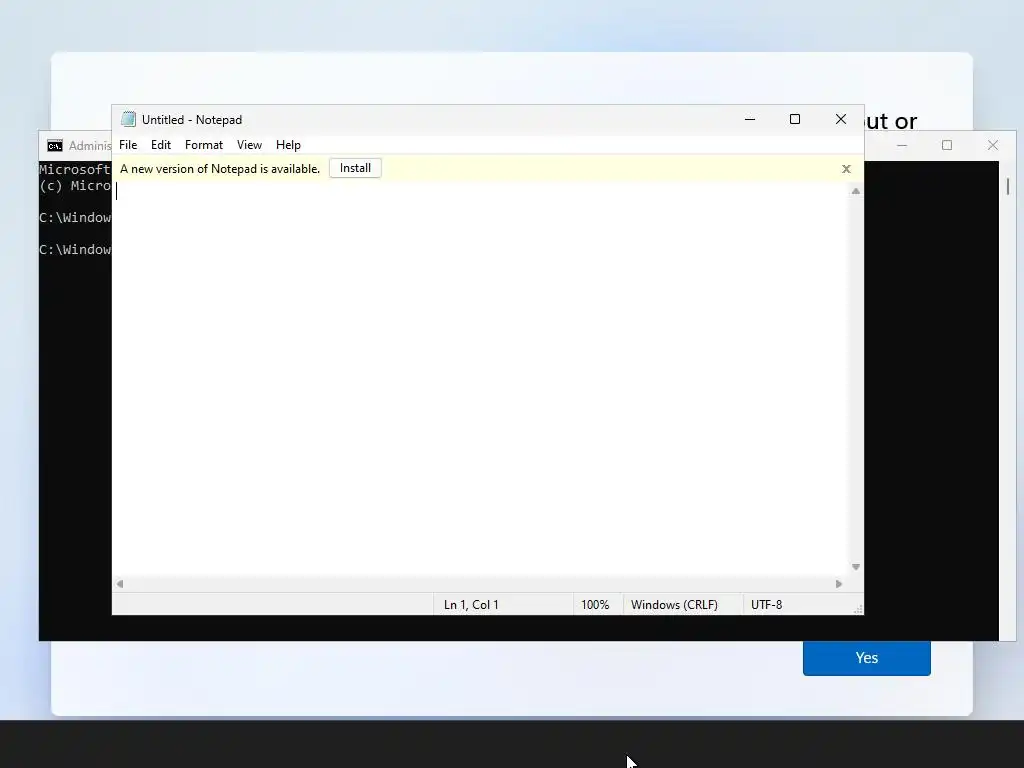Dismiss the Notepad update notification bar
This screenshot has width=1024, height=768.
tap(846, 169)
